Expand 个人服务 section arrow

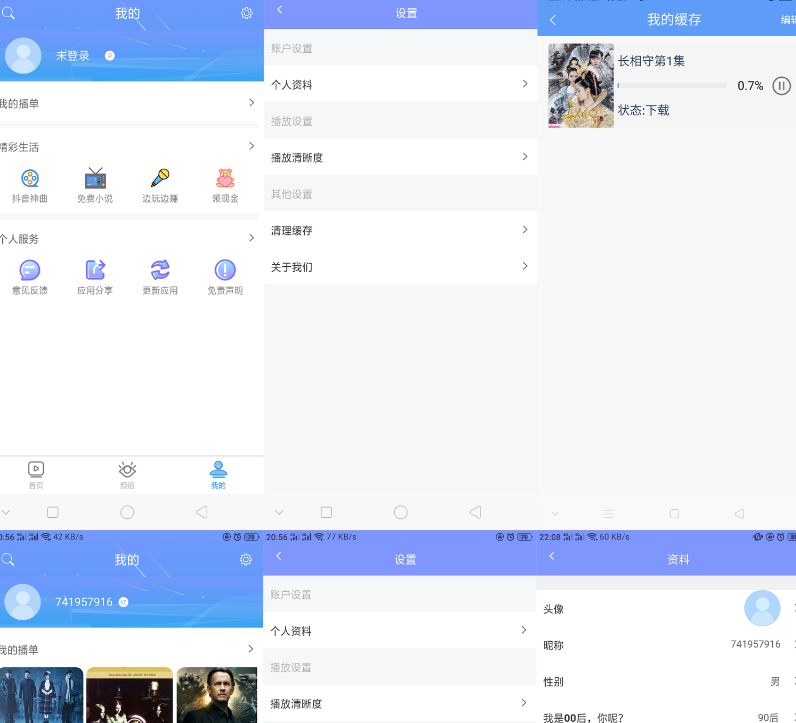251,238
